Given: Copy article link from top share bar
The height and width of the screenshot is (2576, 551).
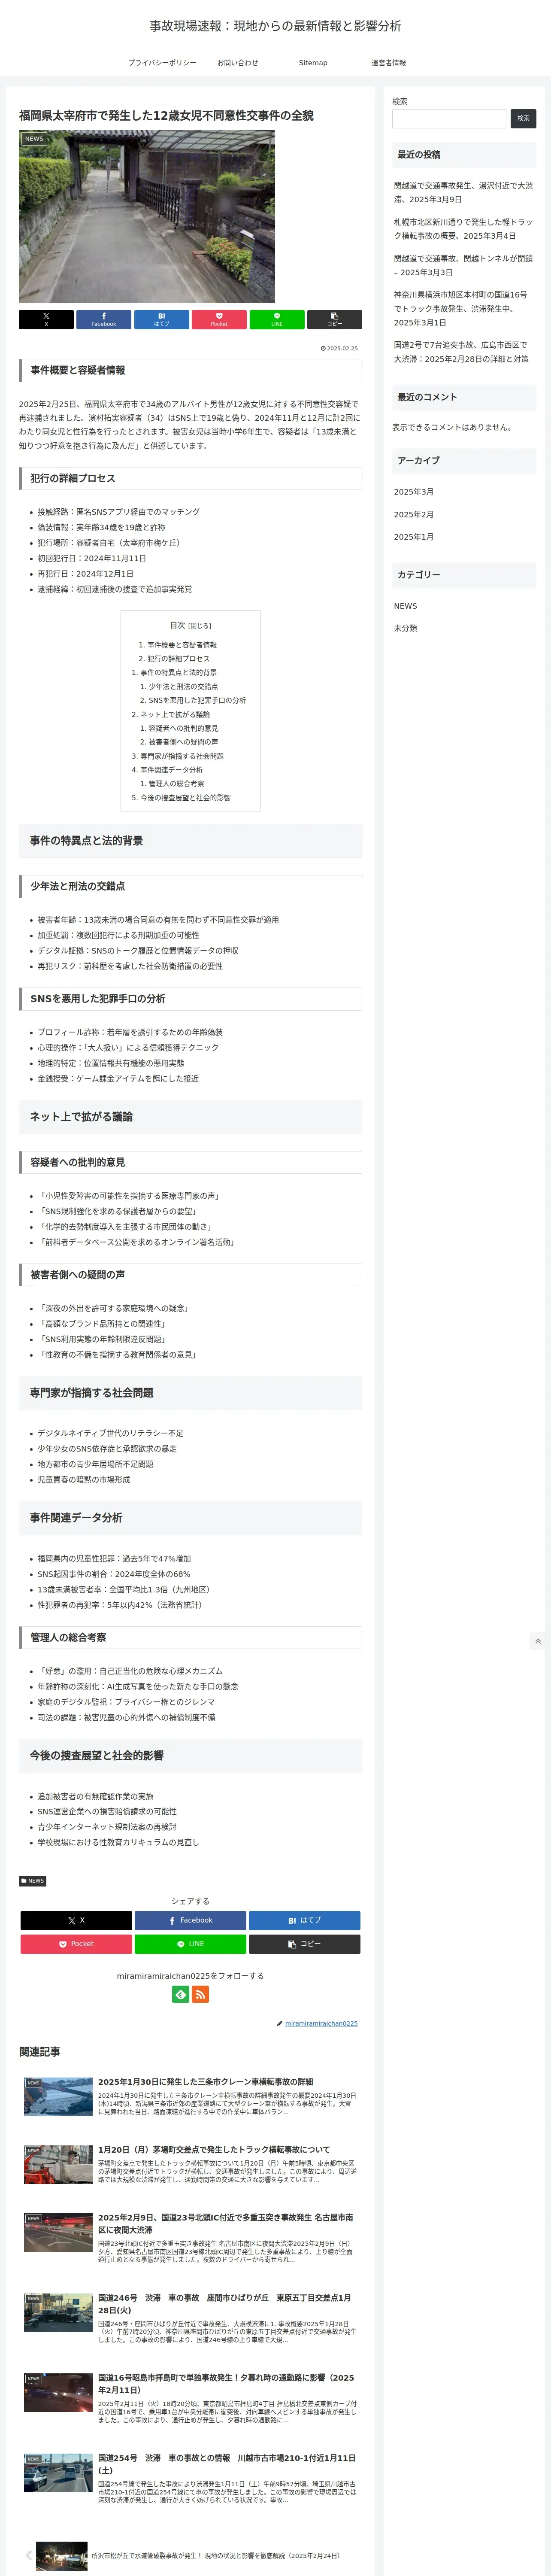Looking at the screenshot, I should coord(334,319).
